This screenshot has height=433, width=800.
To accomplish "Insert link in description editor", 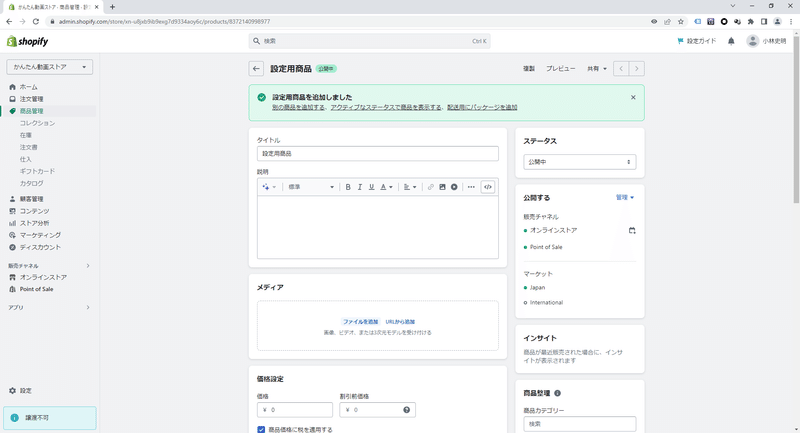I will pos(431,187).
